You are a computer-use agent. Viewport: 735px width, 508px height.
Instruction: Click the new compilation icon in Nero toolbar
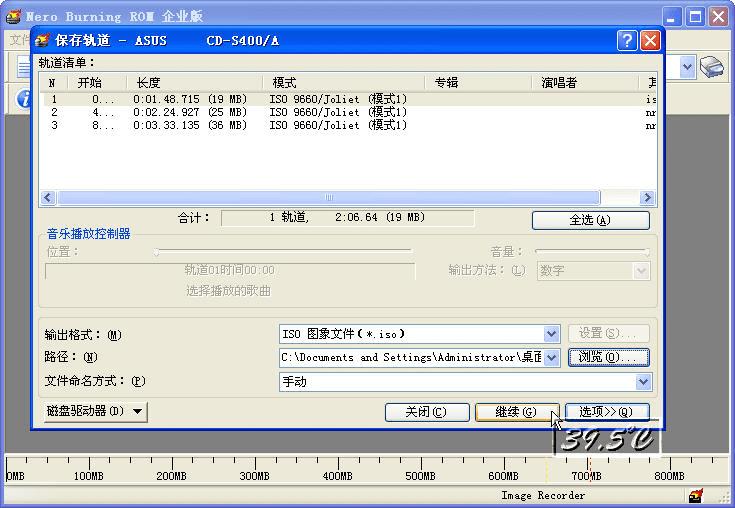point(23,67)
